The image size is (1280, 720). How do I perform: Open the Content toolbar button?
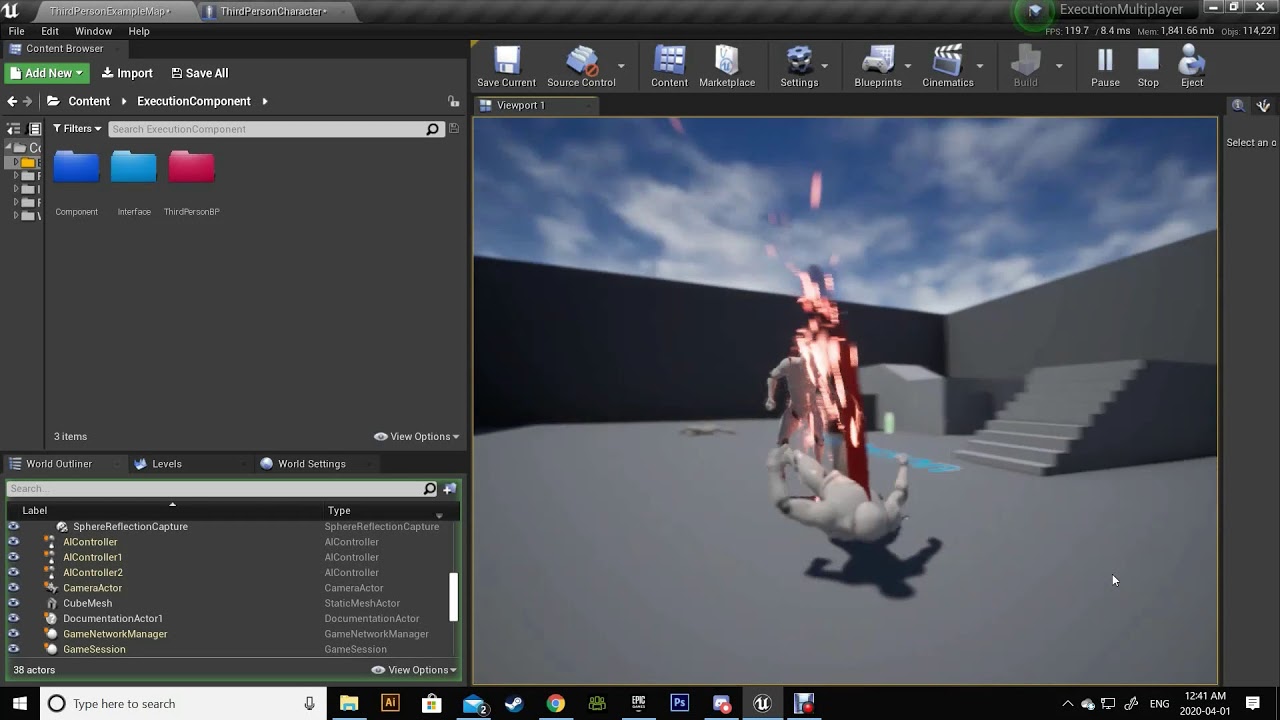pos(669,66)
